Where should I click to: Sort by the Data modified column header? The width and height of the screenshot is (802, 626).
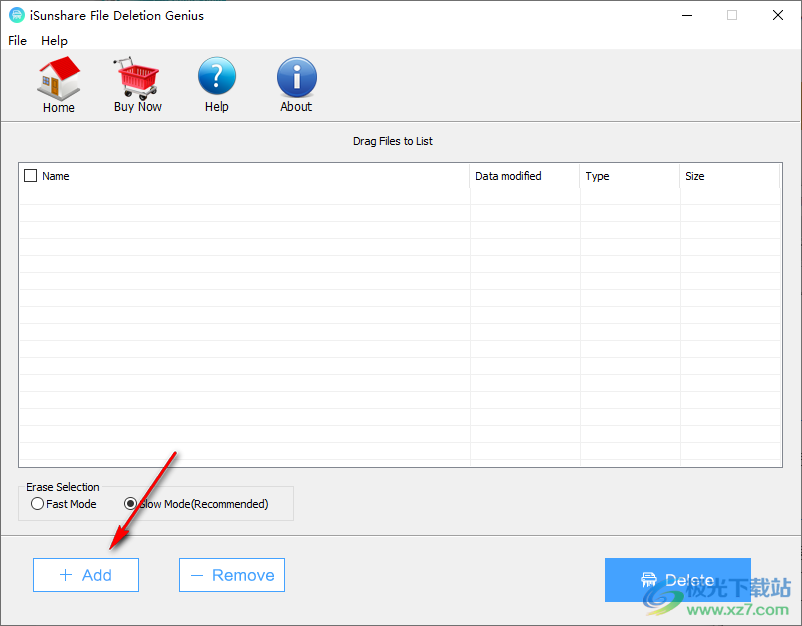[524, 176]
